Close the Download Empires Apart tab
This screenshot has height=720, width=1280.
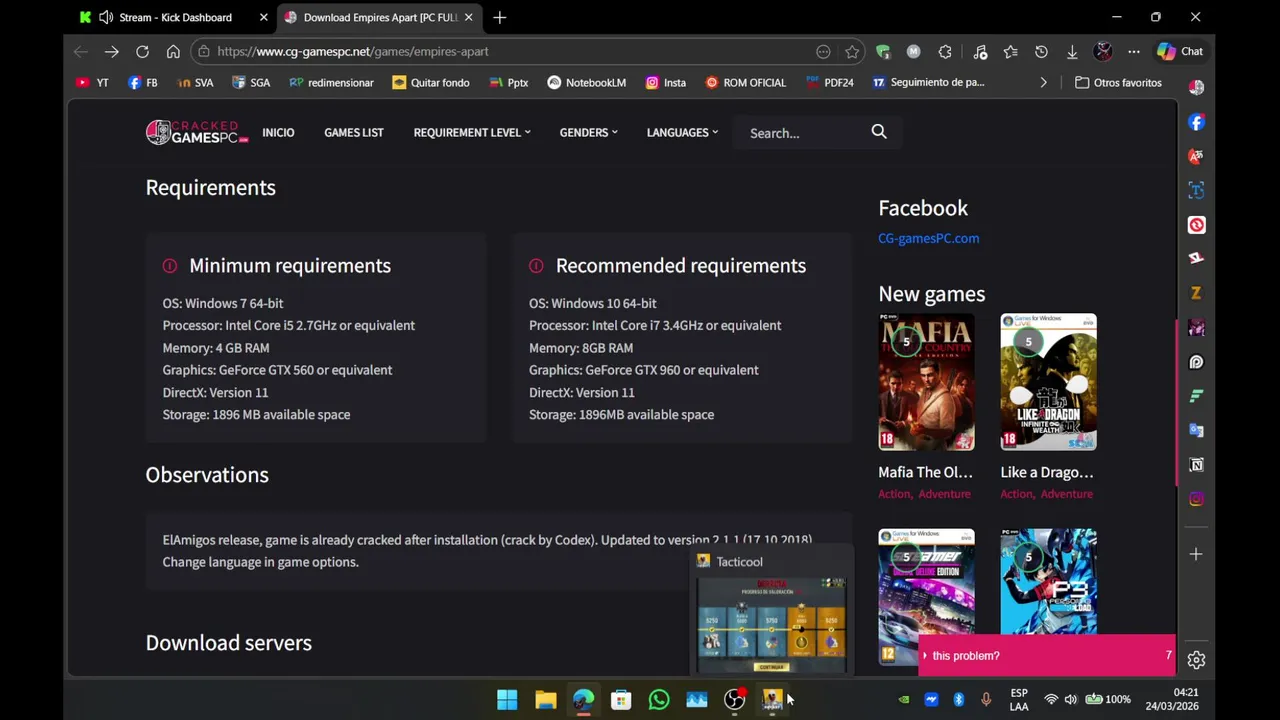click(468, 17)
